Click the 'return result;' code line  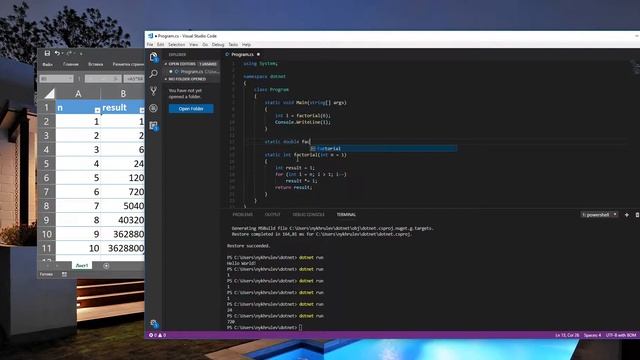click(x=293, y=187)
